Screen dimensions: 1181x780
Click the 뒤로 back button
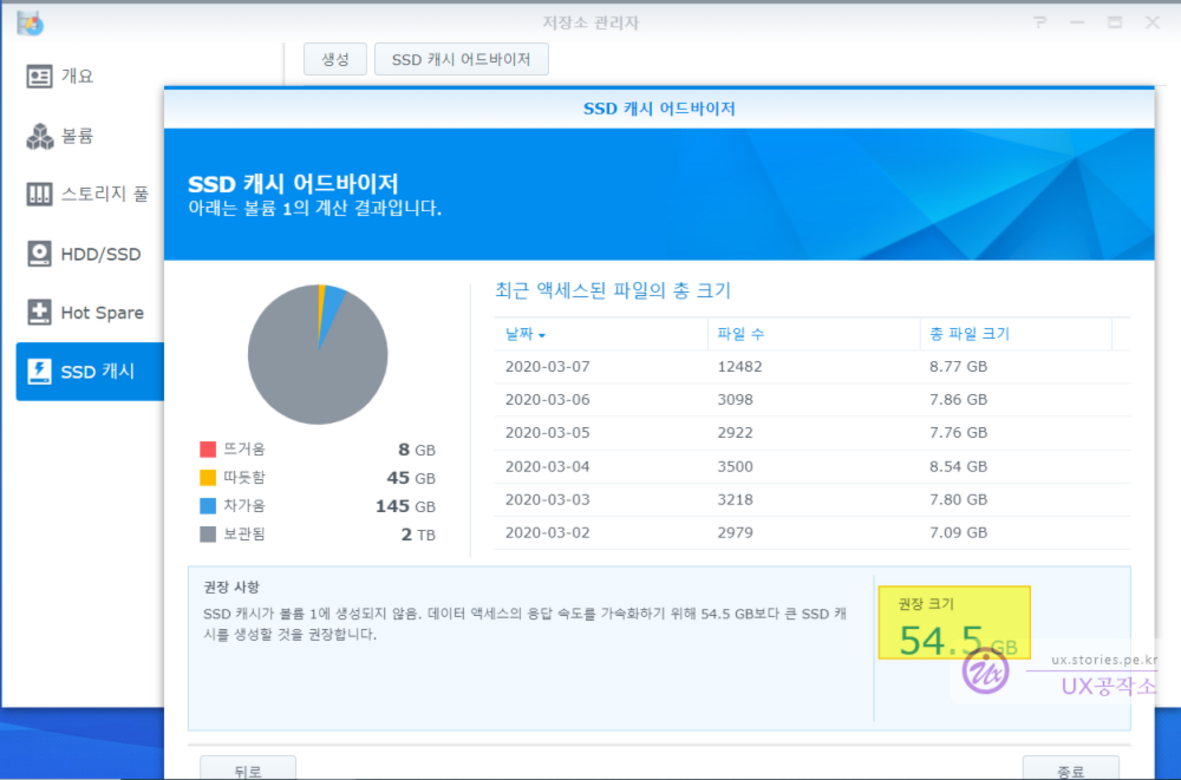point(248,769)
